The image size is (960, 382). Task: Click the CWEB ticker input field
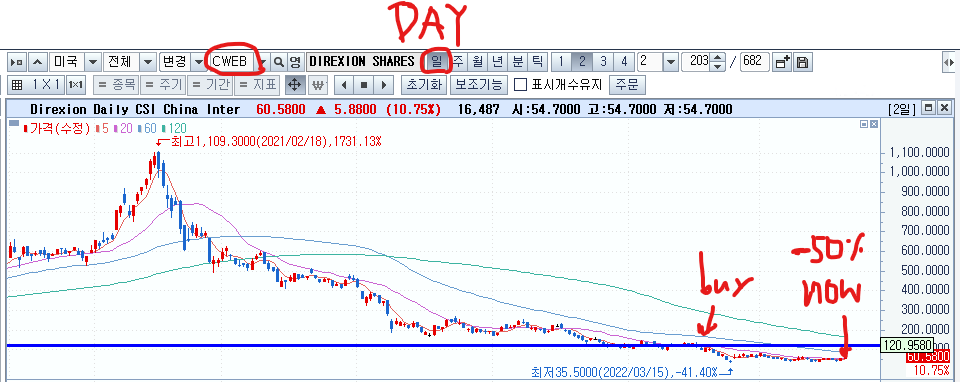coord(231,61)
